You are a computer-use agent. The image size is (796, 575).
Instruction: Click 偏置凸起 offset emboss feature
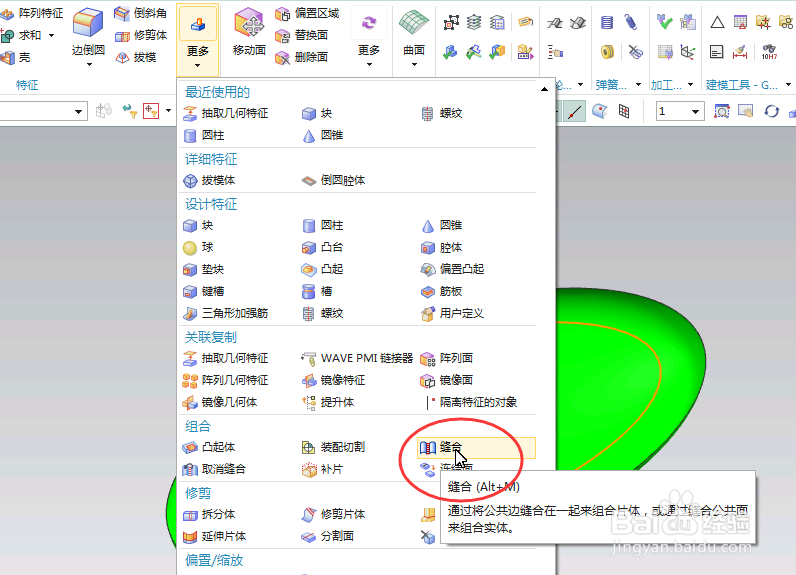(x=452, y=269)
